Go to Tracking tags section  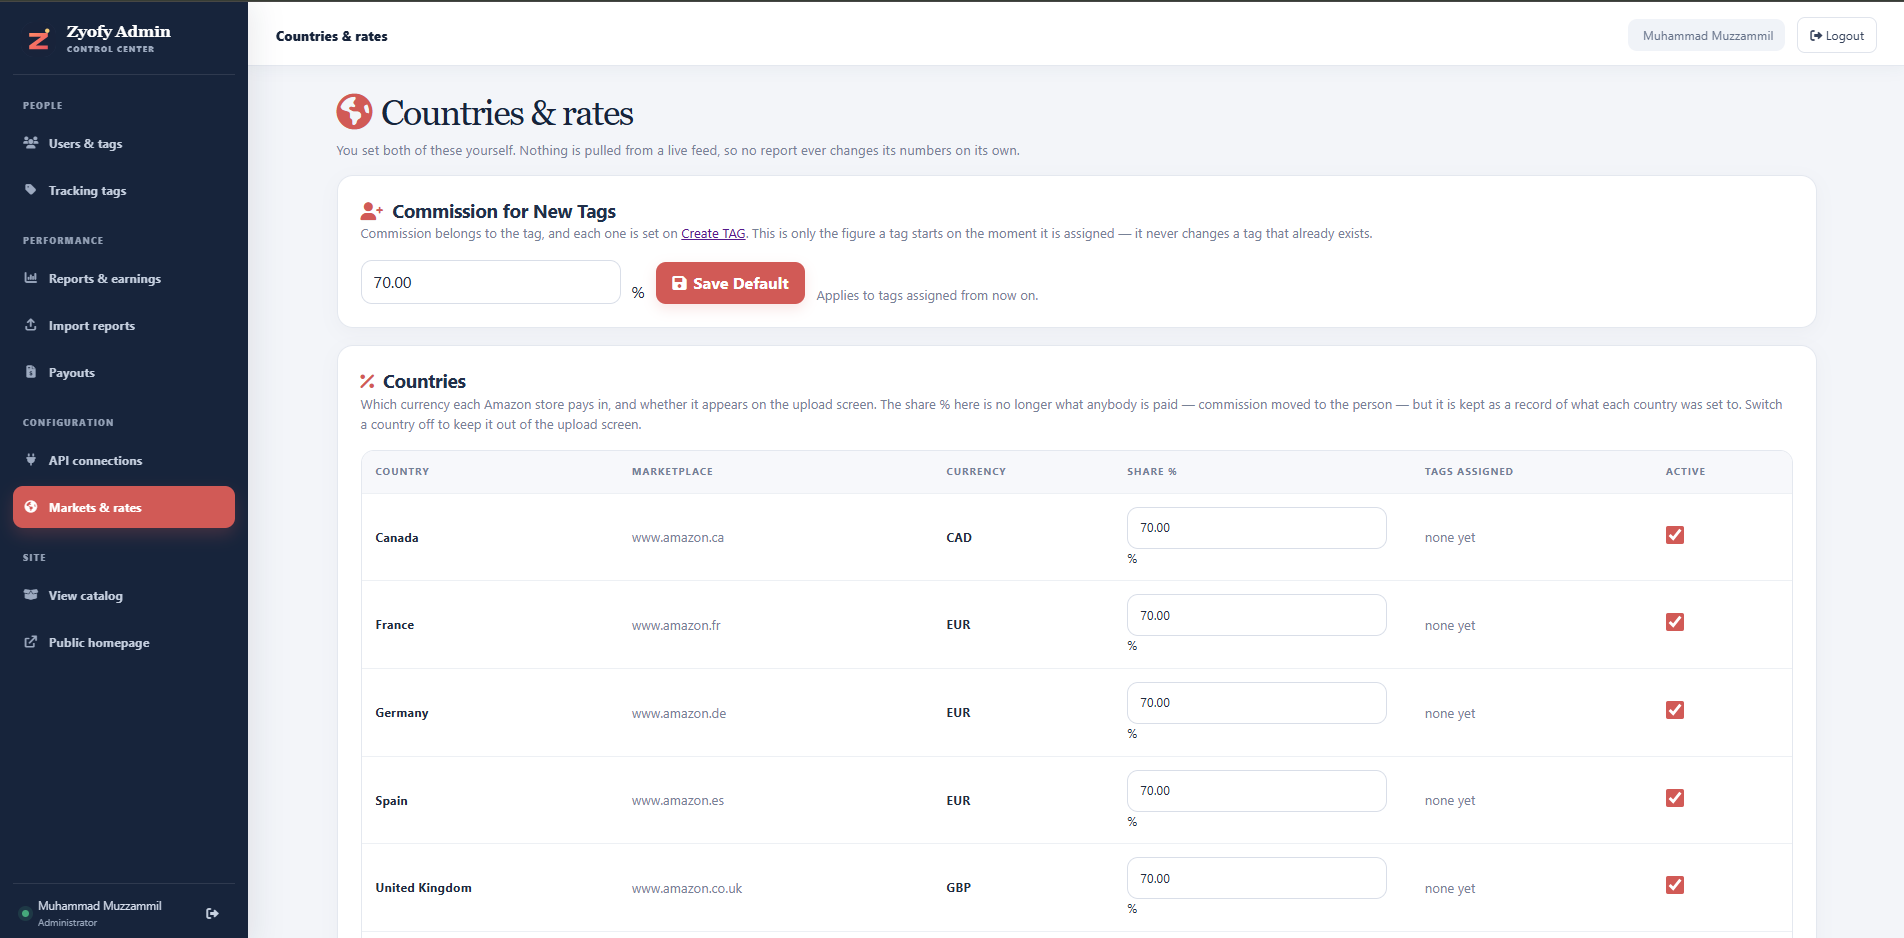[x=124, y=191]
